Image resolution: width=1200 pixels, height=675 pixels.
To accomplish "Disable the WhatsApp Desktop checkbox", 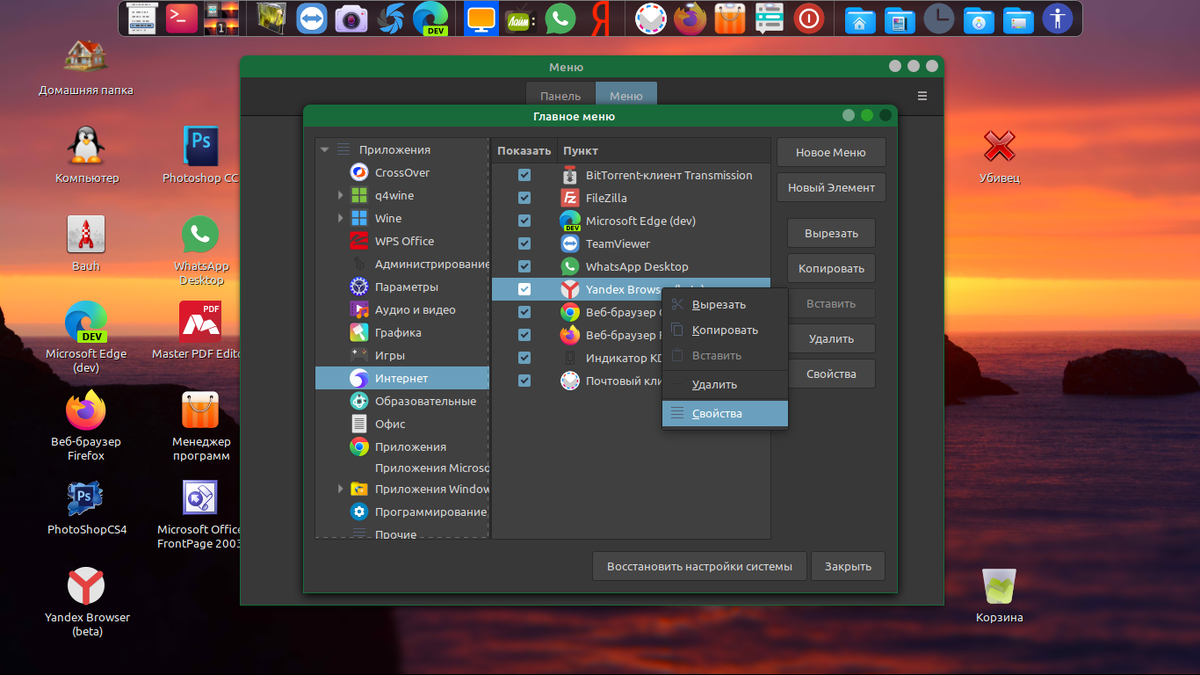I will (x=524, y=267).
